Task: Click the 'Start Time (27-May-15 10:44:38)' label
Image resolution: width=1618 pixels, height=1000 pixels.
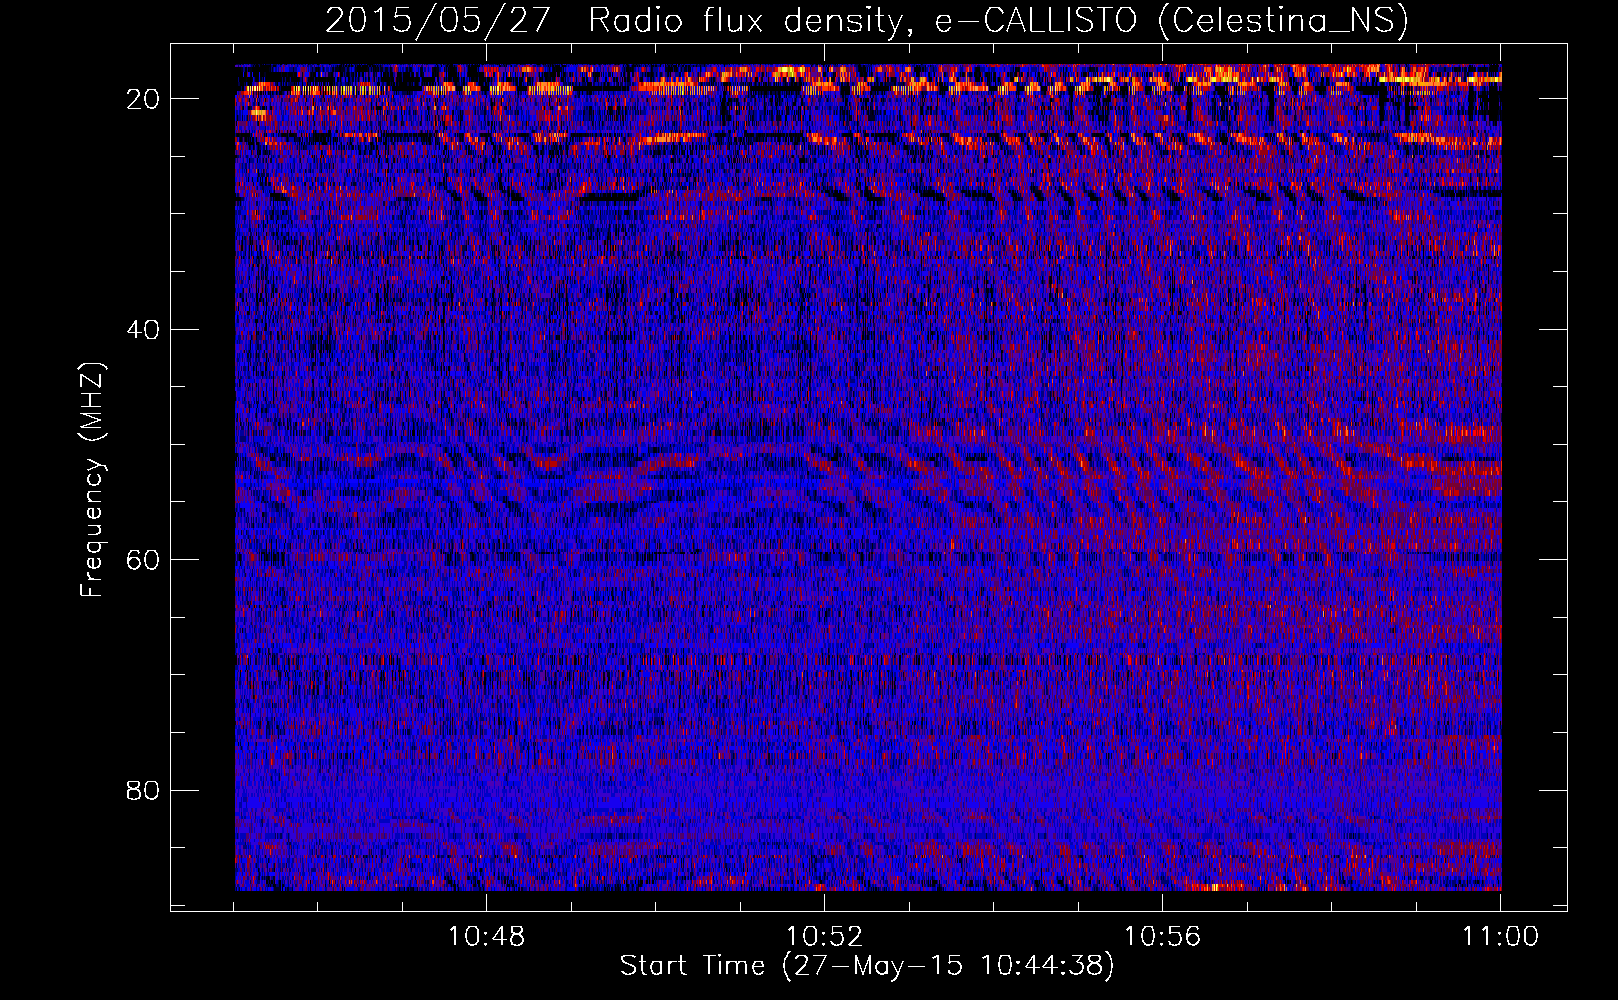Action: pyautogui.click(x=867, y=966)
